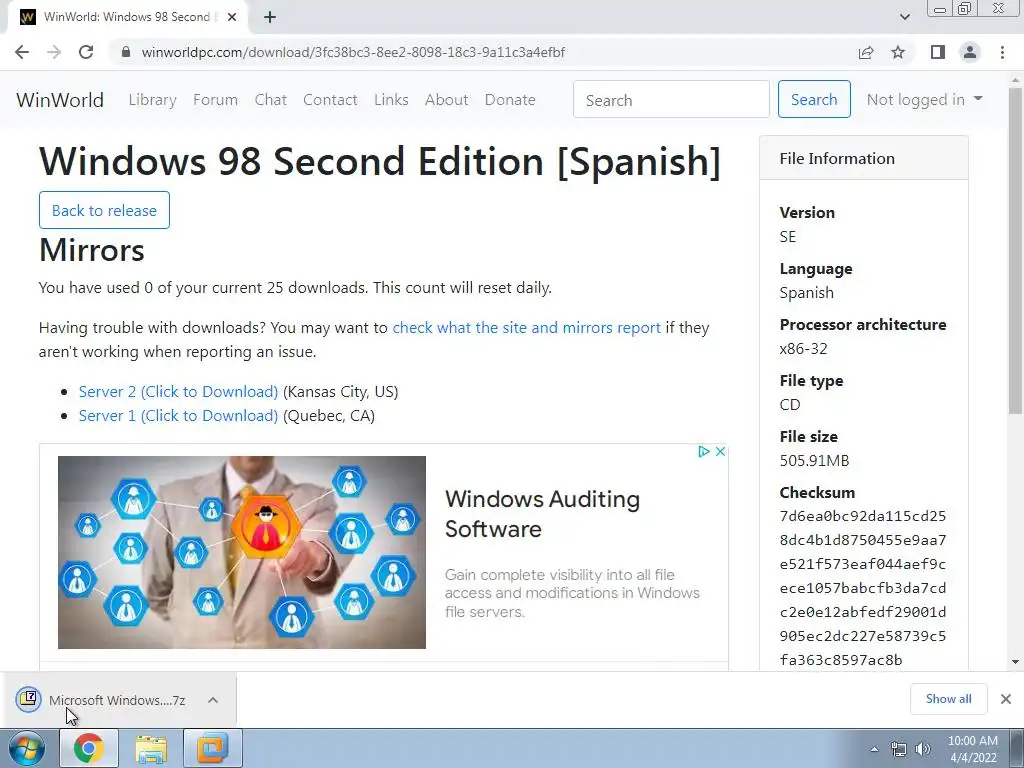Open the Links menu item
Screen dimensions: 1024x768
click(391, 100)
